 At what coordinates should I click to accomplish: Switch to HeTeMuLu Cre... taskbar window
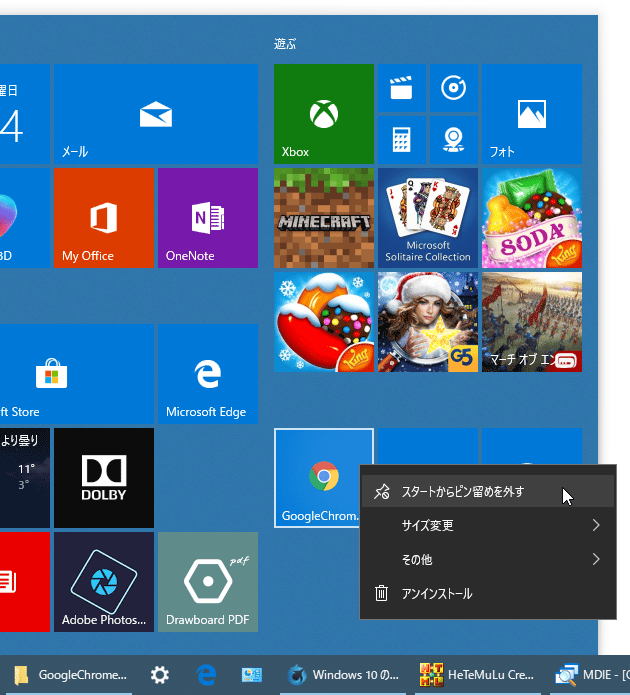click(477, 675)
